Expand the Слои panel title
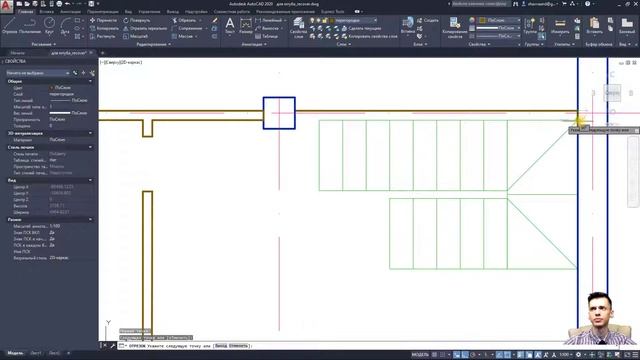This screenshot has height=360, width=640. [x=344, y=44]
